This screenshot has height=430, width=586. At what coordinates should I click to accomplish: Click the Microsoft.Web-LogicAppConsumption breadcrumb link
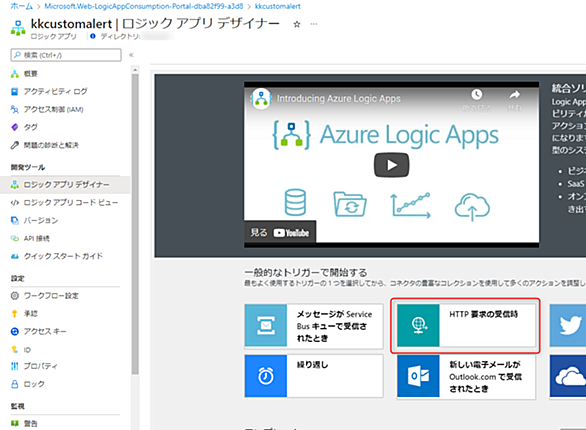coord(144,6)
